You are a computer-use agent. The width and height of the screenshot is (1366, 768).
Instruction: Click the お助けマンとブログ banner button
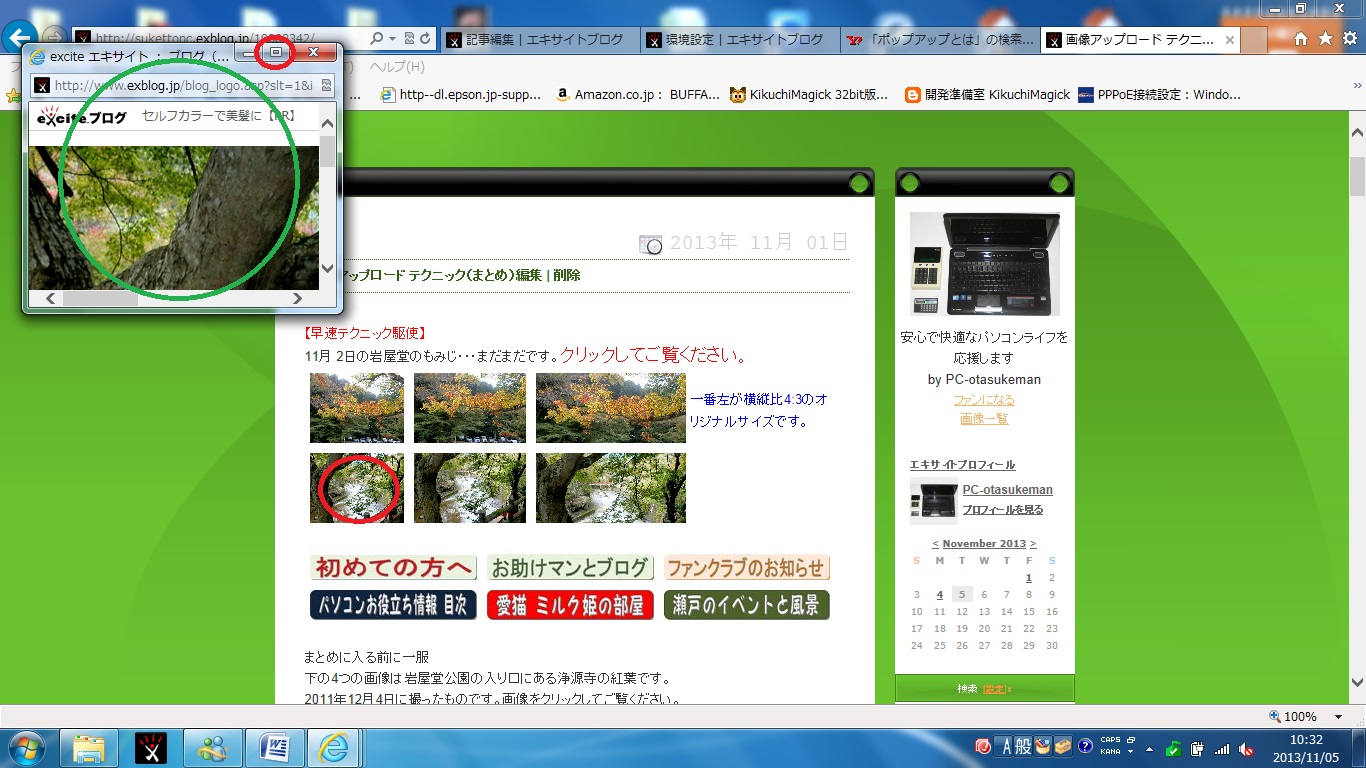571,568
